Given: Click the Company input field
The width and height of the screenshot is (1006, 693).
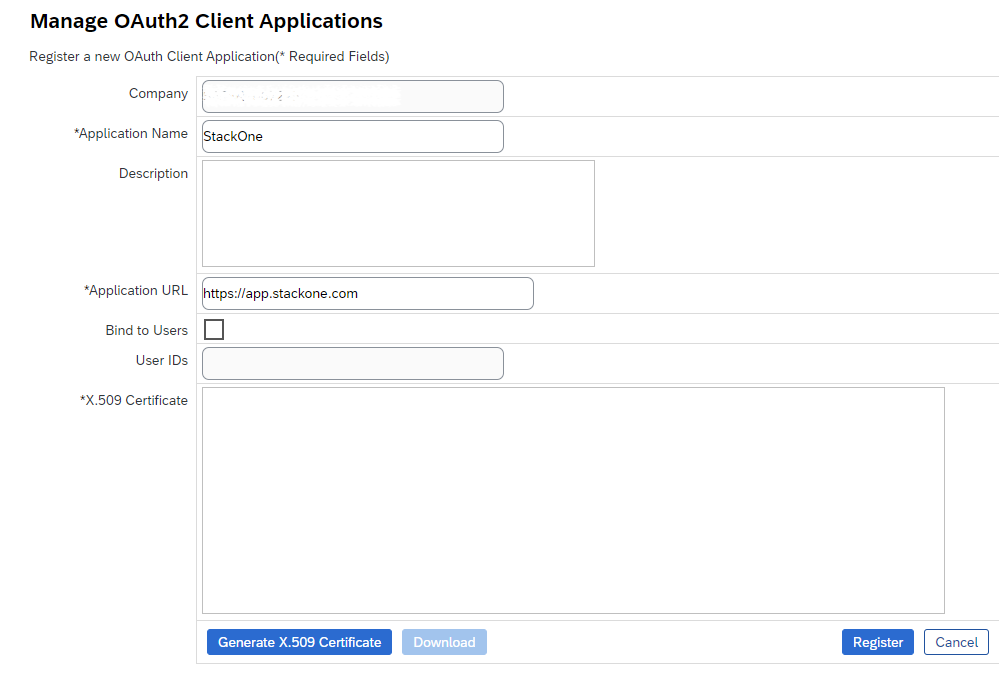Looking at the screenshot, I should coord(352,96).
